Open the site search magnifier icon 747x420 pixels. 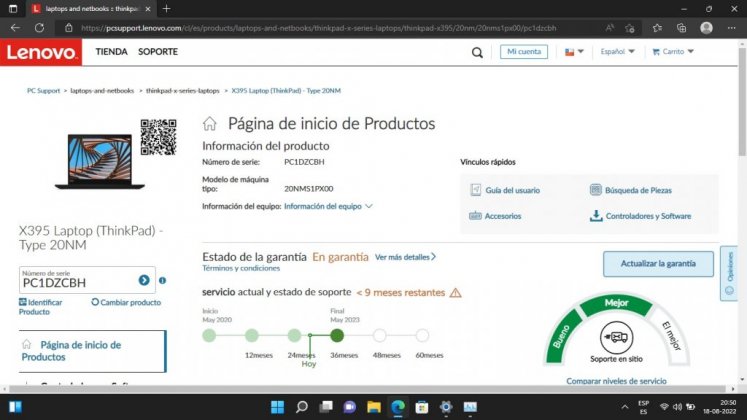point(477,52)
